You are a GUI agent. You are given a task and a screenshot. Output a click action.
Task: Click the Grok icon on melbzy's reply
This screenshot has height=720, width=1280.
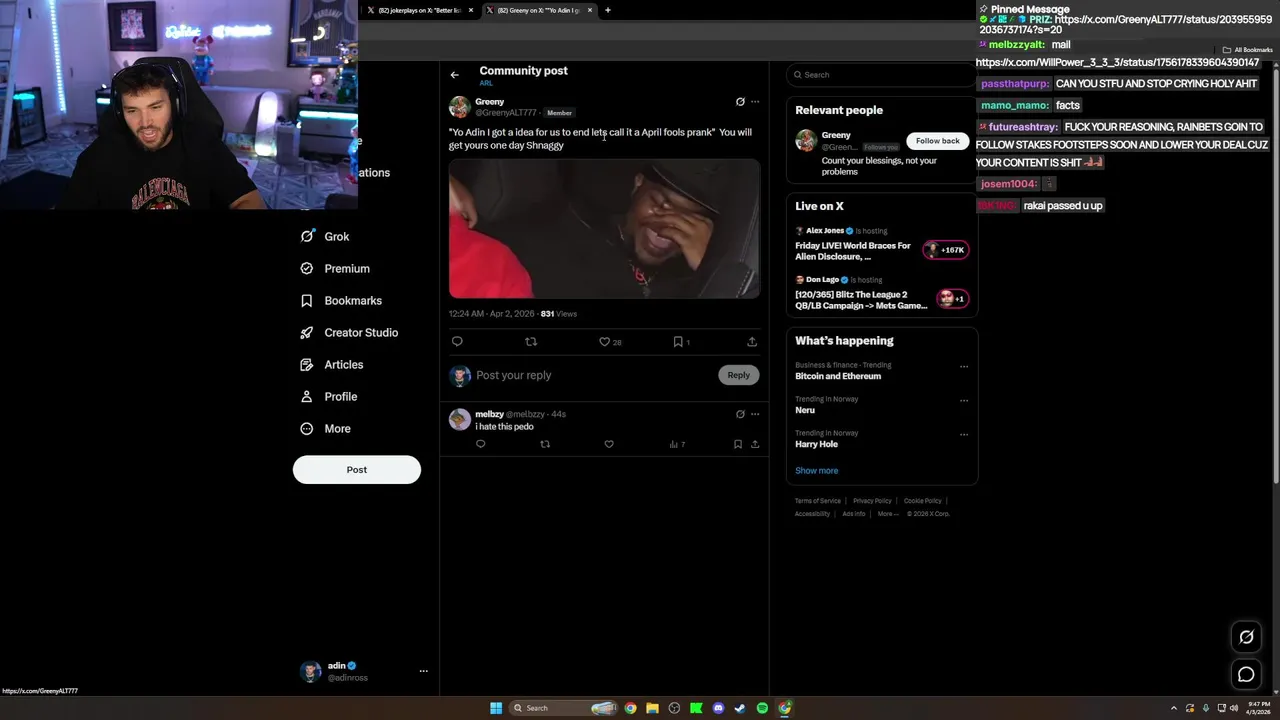click(x=740, y=414)
